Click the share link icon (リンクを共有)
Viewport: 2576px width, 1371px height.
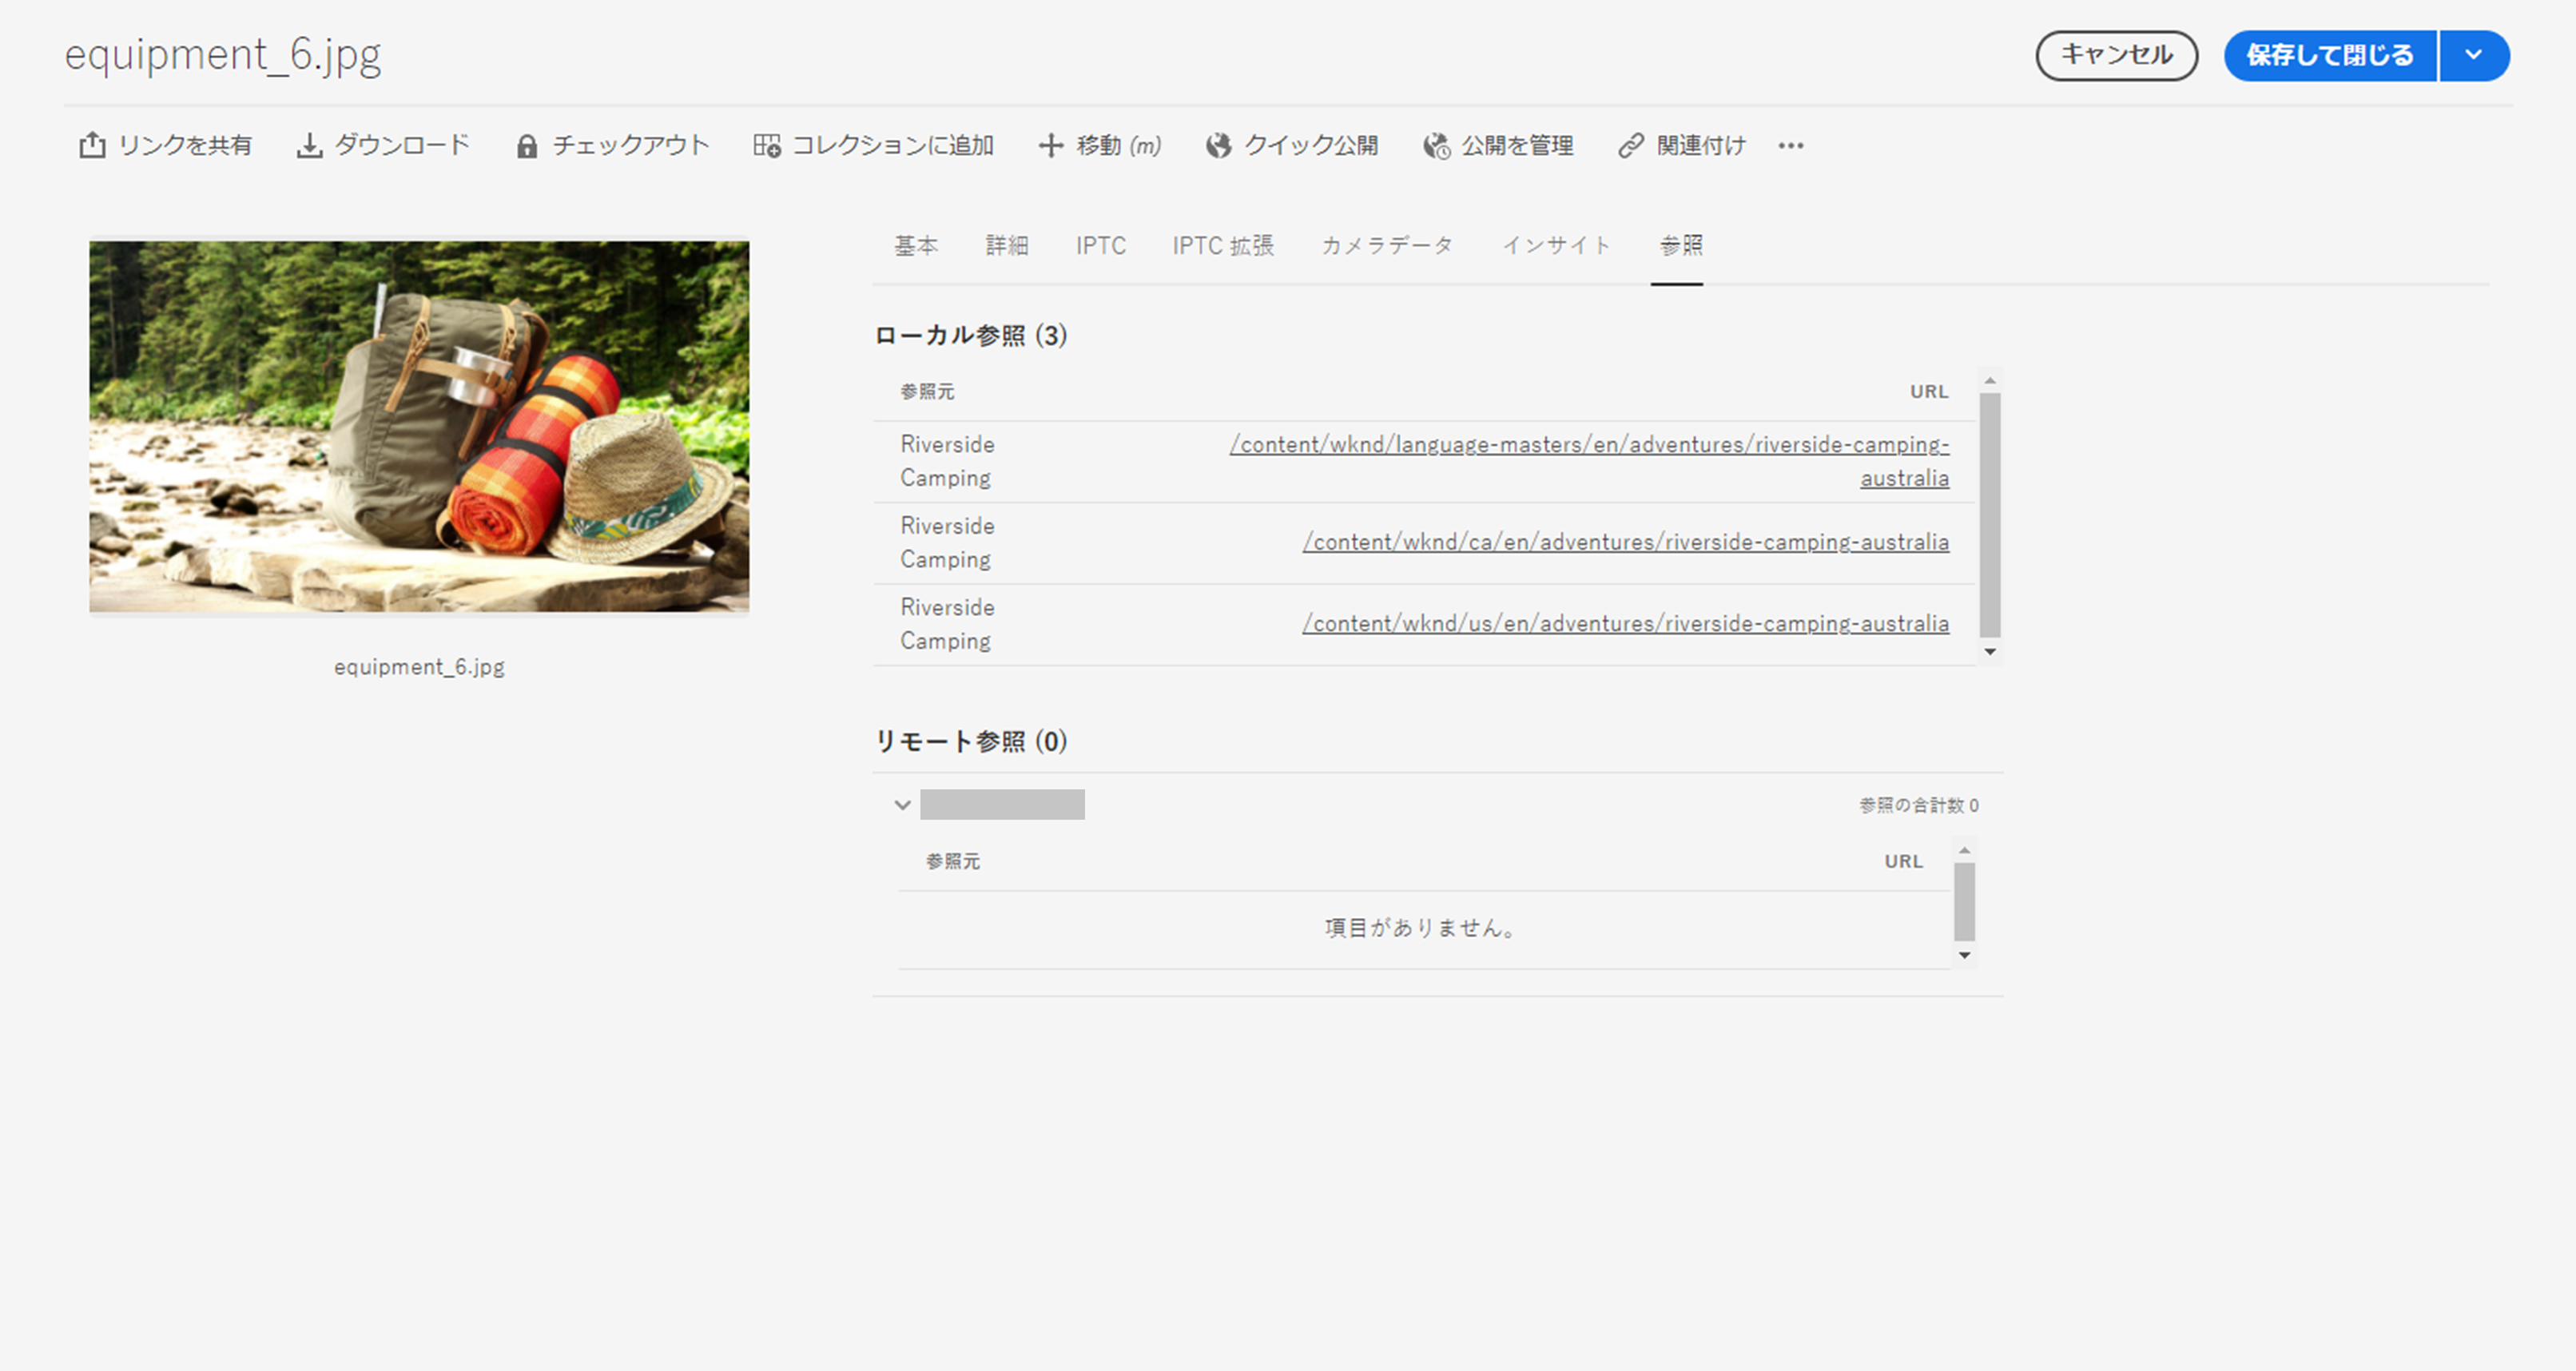[92, 146]
